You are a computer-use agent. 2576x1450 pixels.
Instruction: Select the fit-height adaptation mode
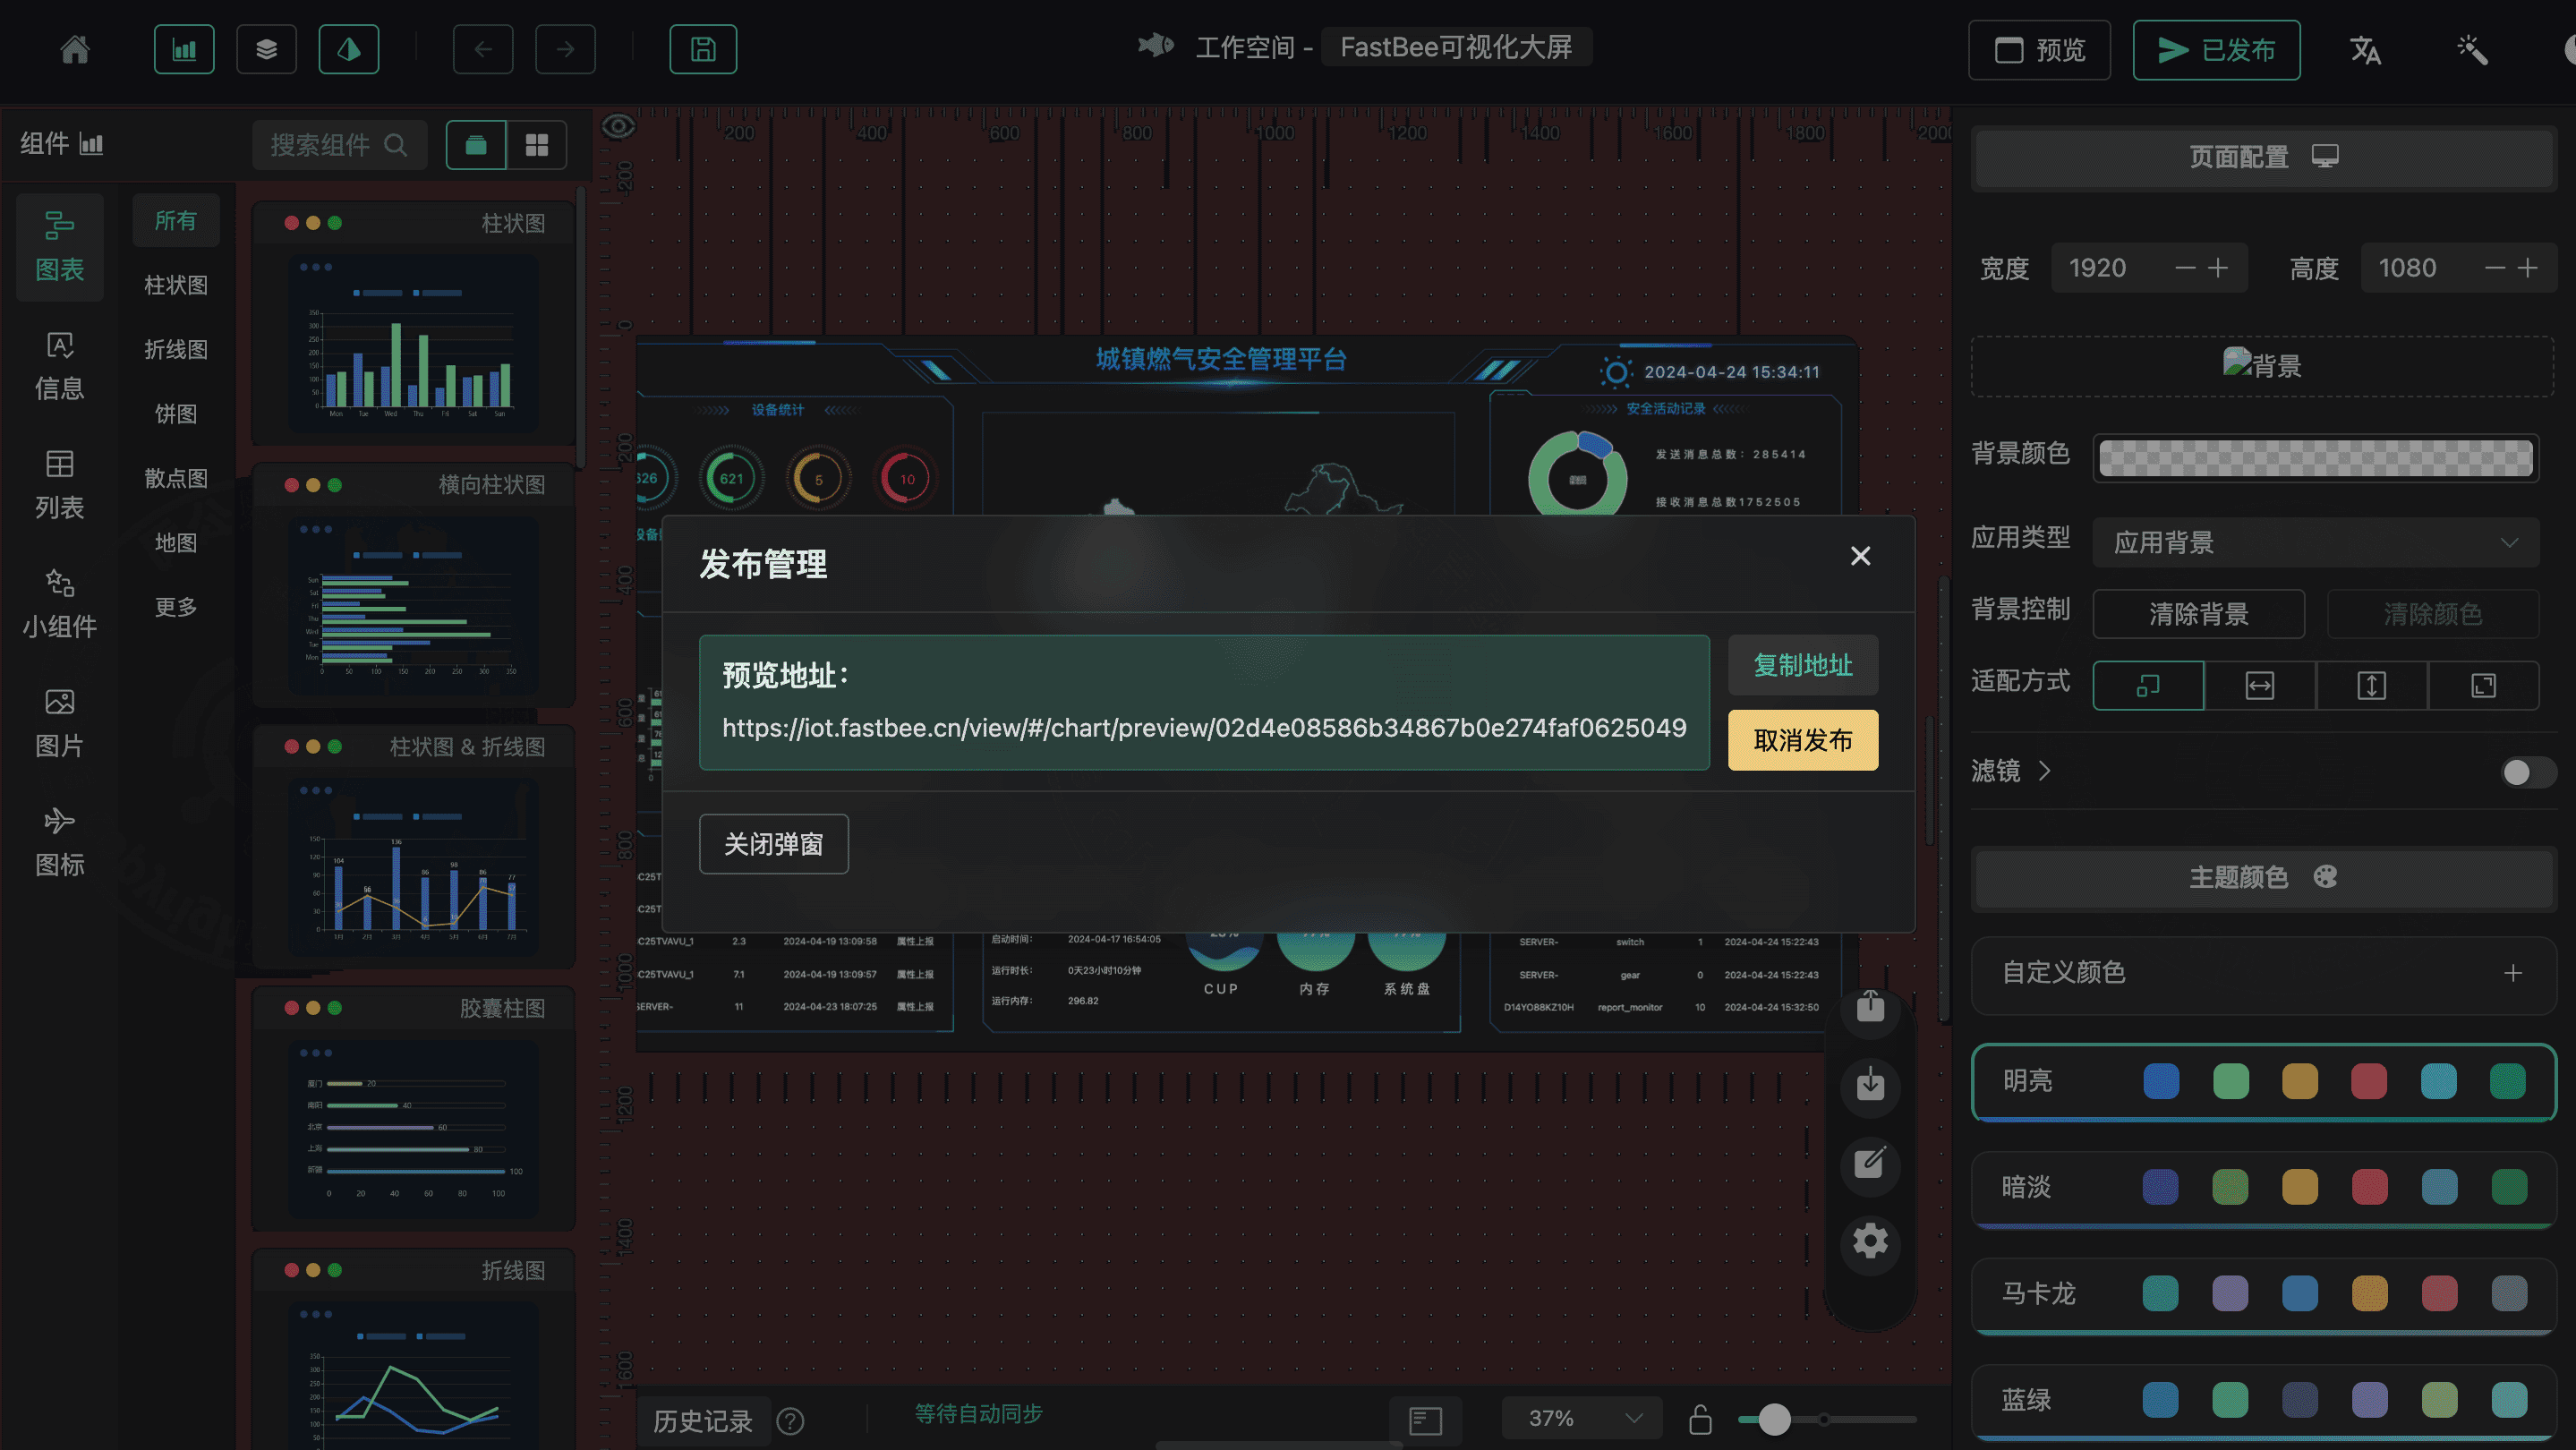coord(2372,685)
